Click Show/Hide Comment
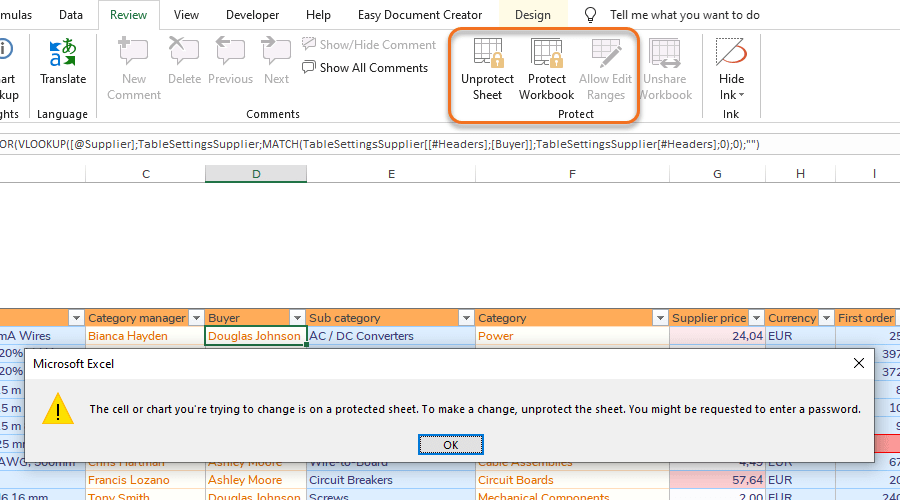Screen dimensions: 900x500 click(x=369, y=45)
